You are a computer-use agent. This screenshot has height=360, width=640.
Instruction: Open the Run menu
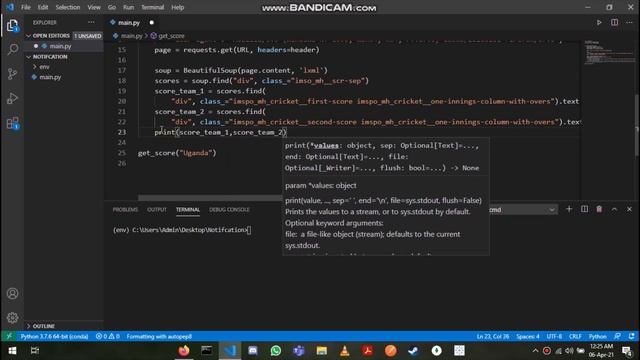[128, 7]
